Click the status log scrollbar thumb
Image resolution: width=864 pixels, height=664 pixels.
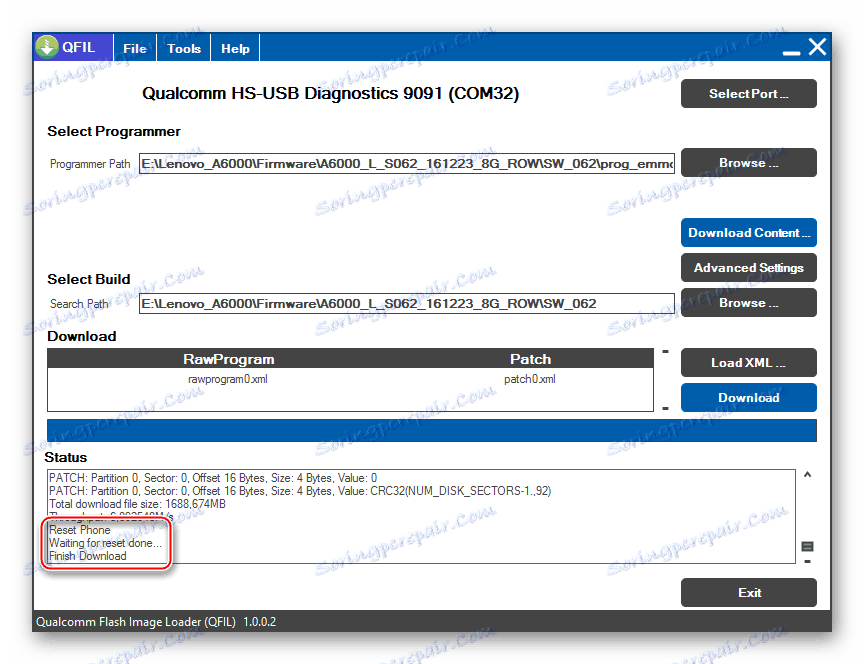pyautogui.click(x=807, y=546)
